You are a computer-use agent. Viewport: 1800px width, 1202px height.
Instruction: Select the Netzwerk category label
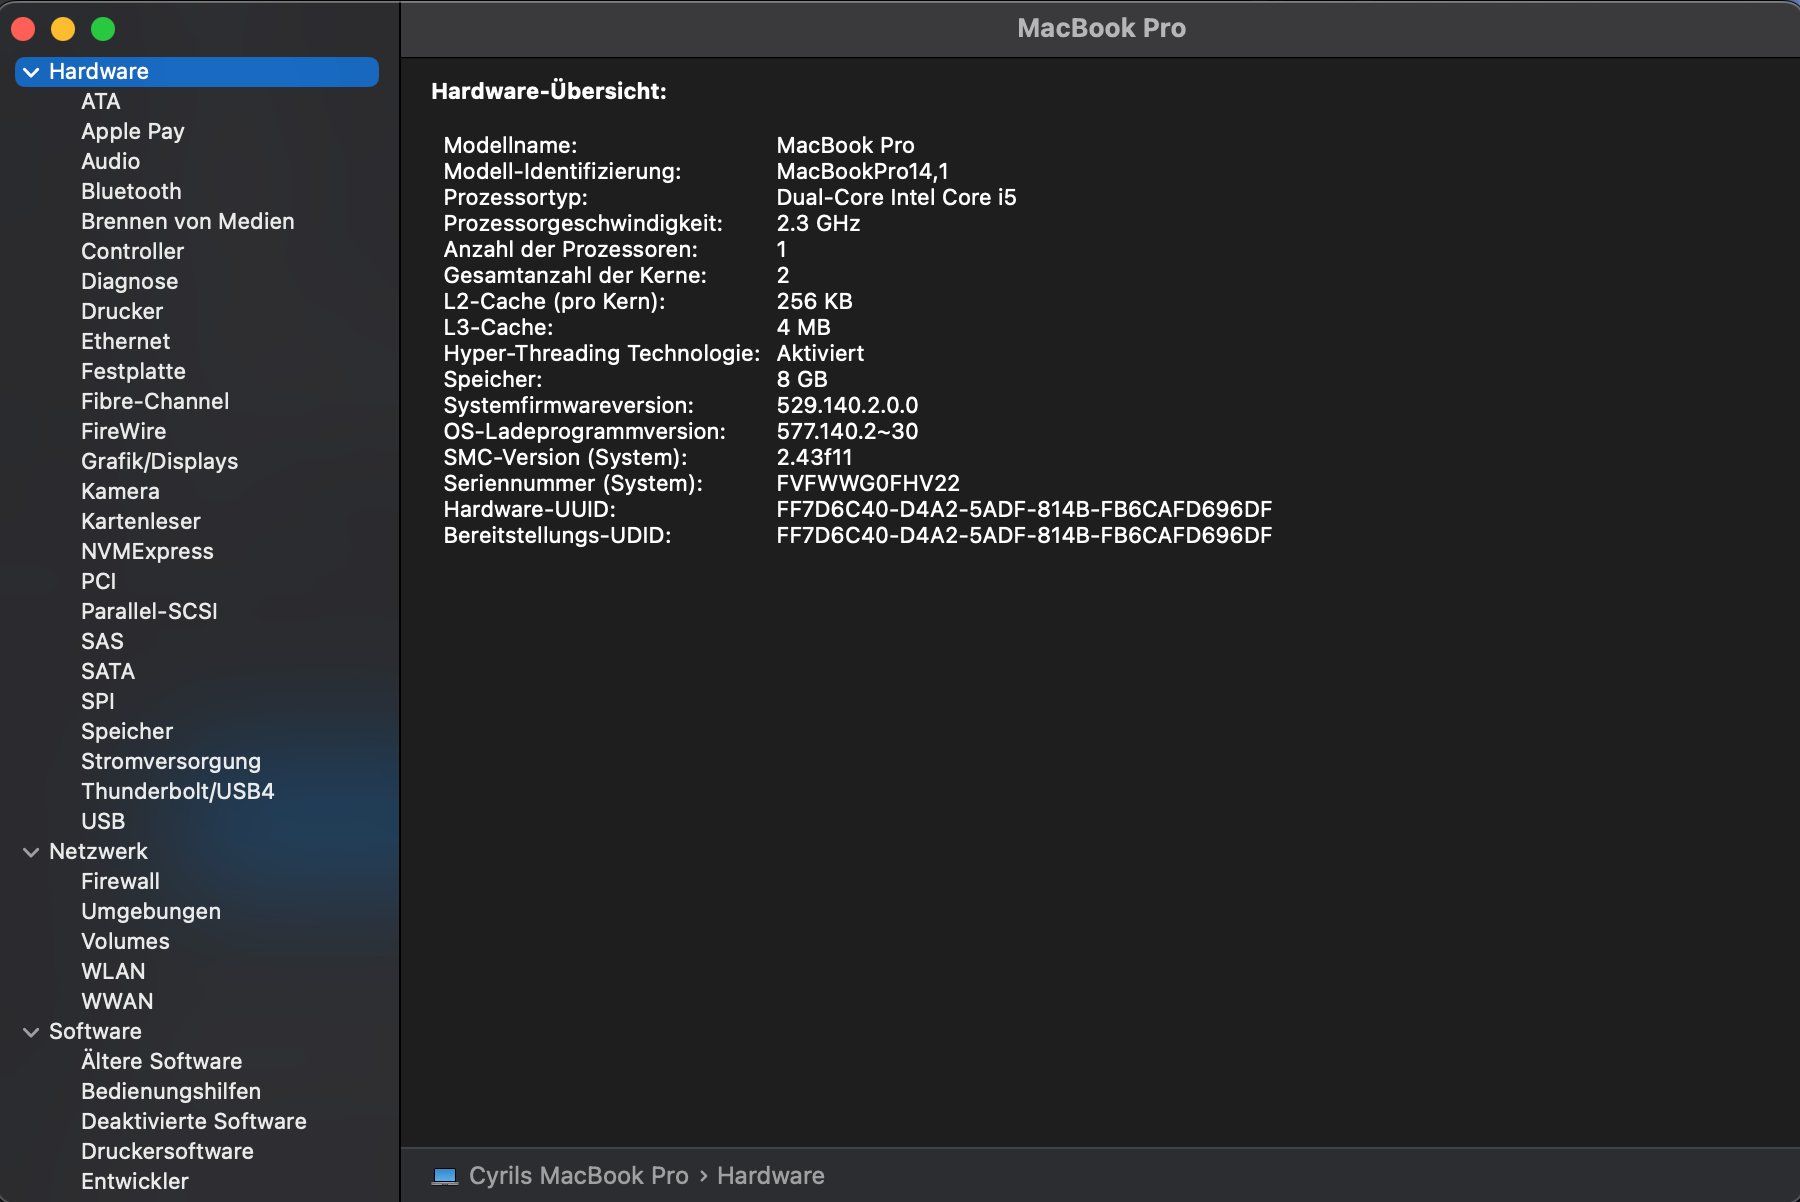(x=98, y=852)
